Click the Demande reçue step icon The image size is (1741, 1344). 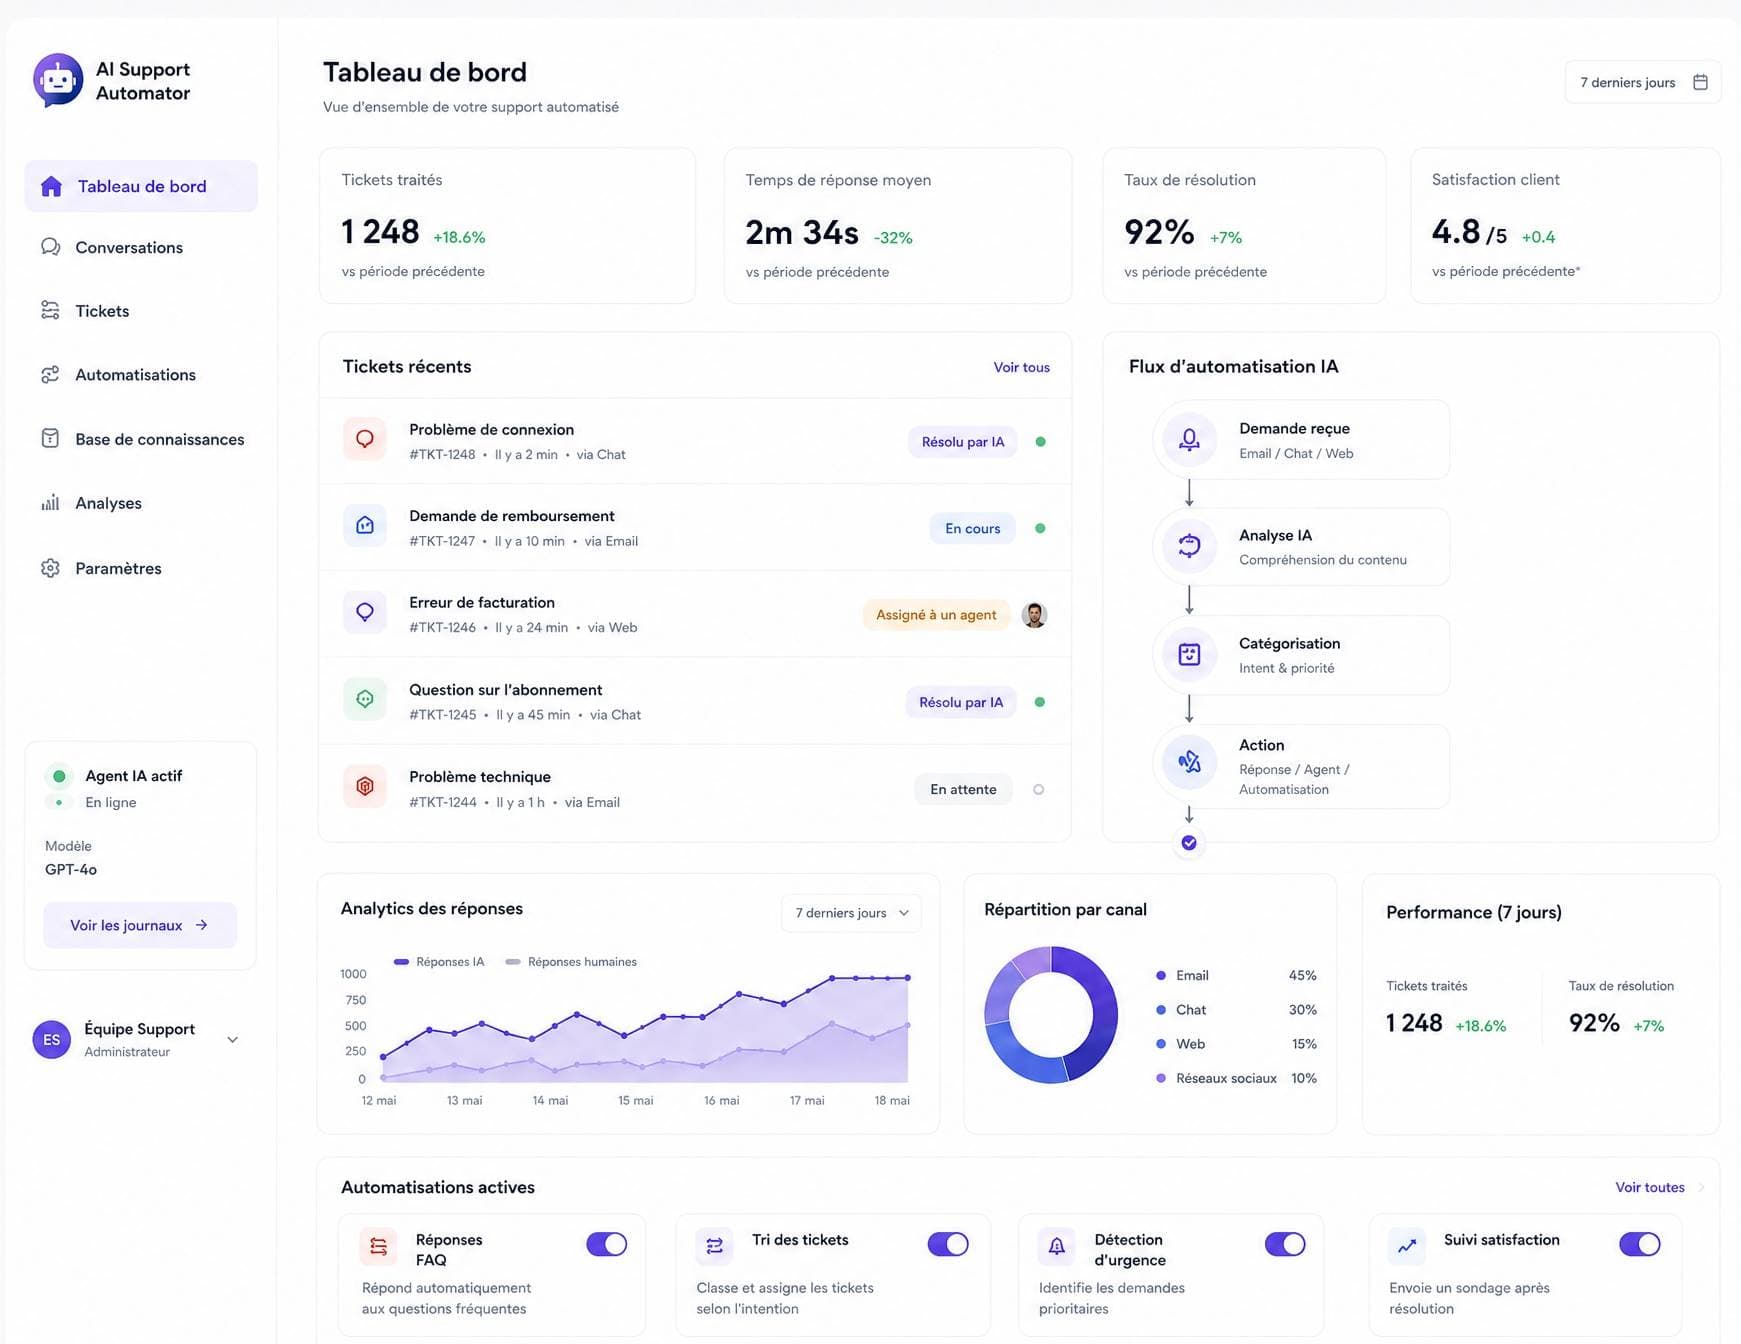point(1189,439)
